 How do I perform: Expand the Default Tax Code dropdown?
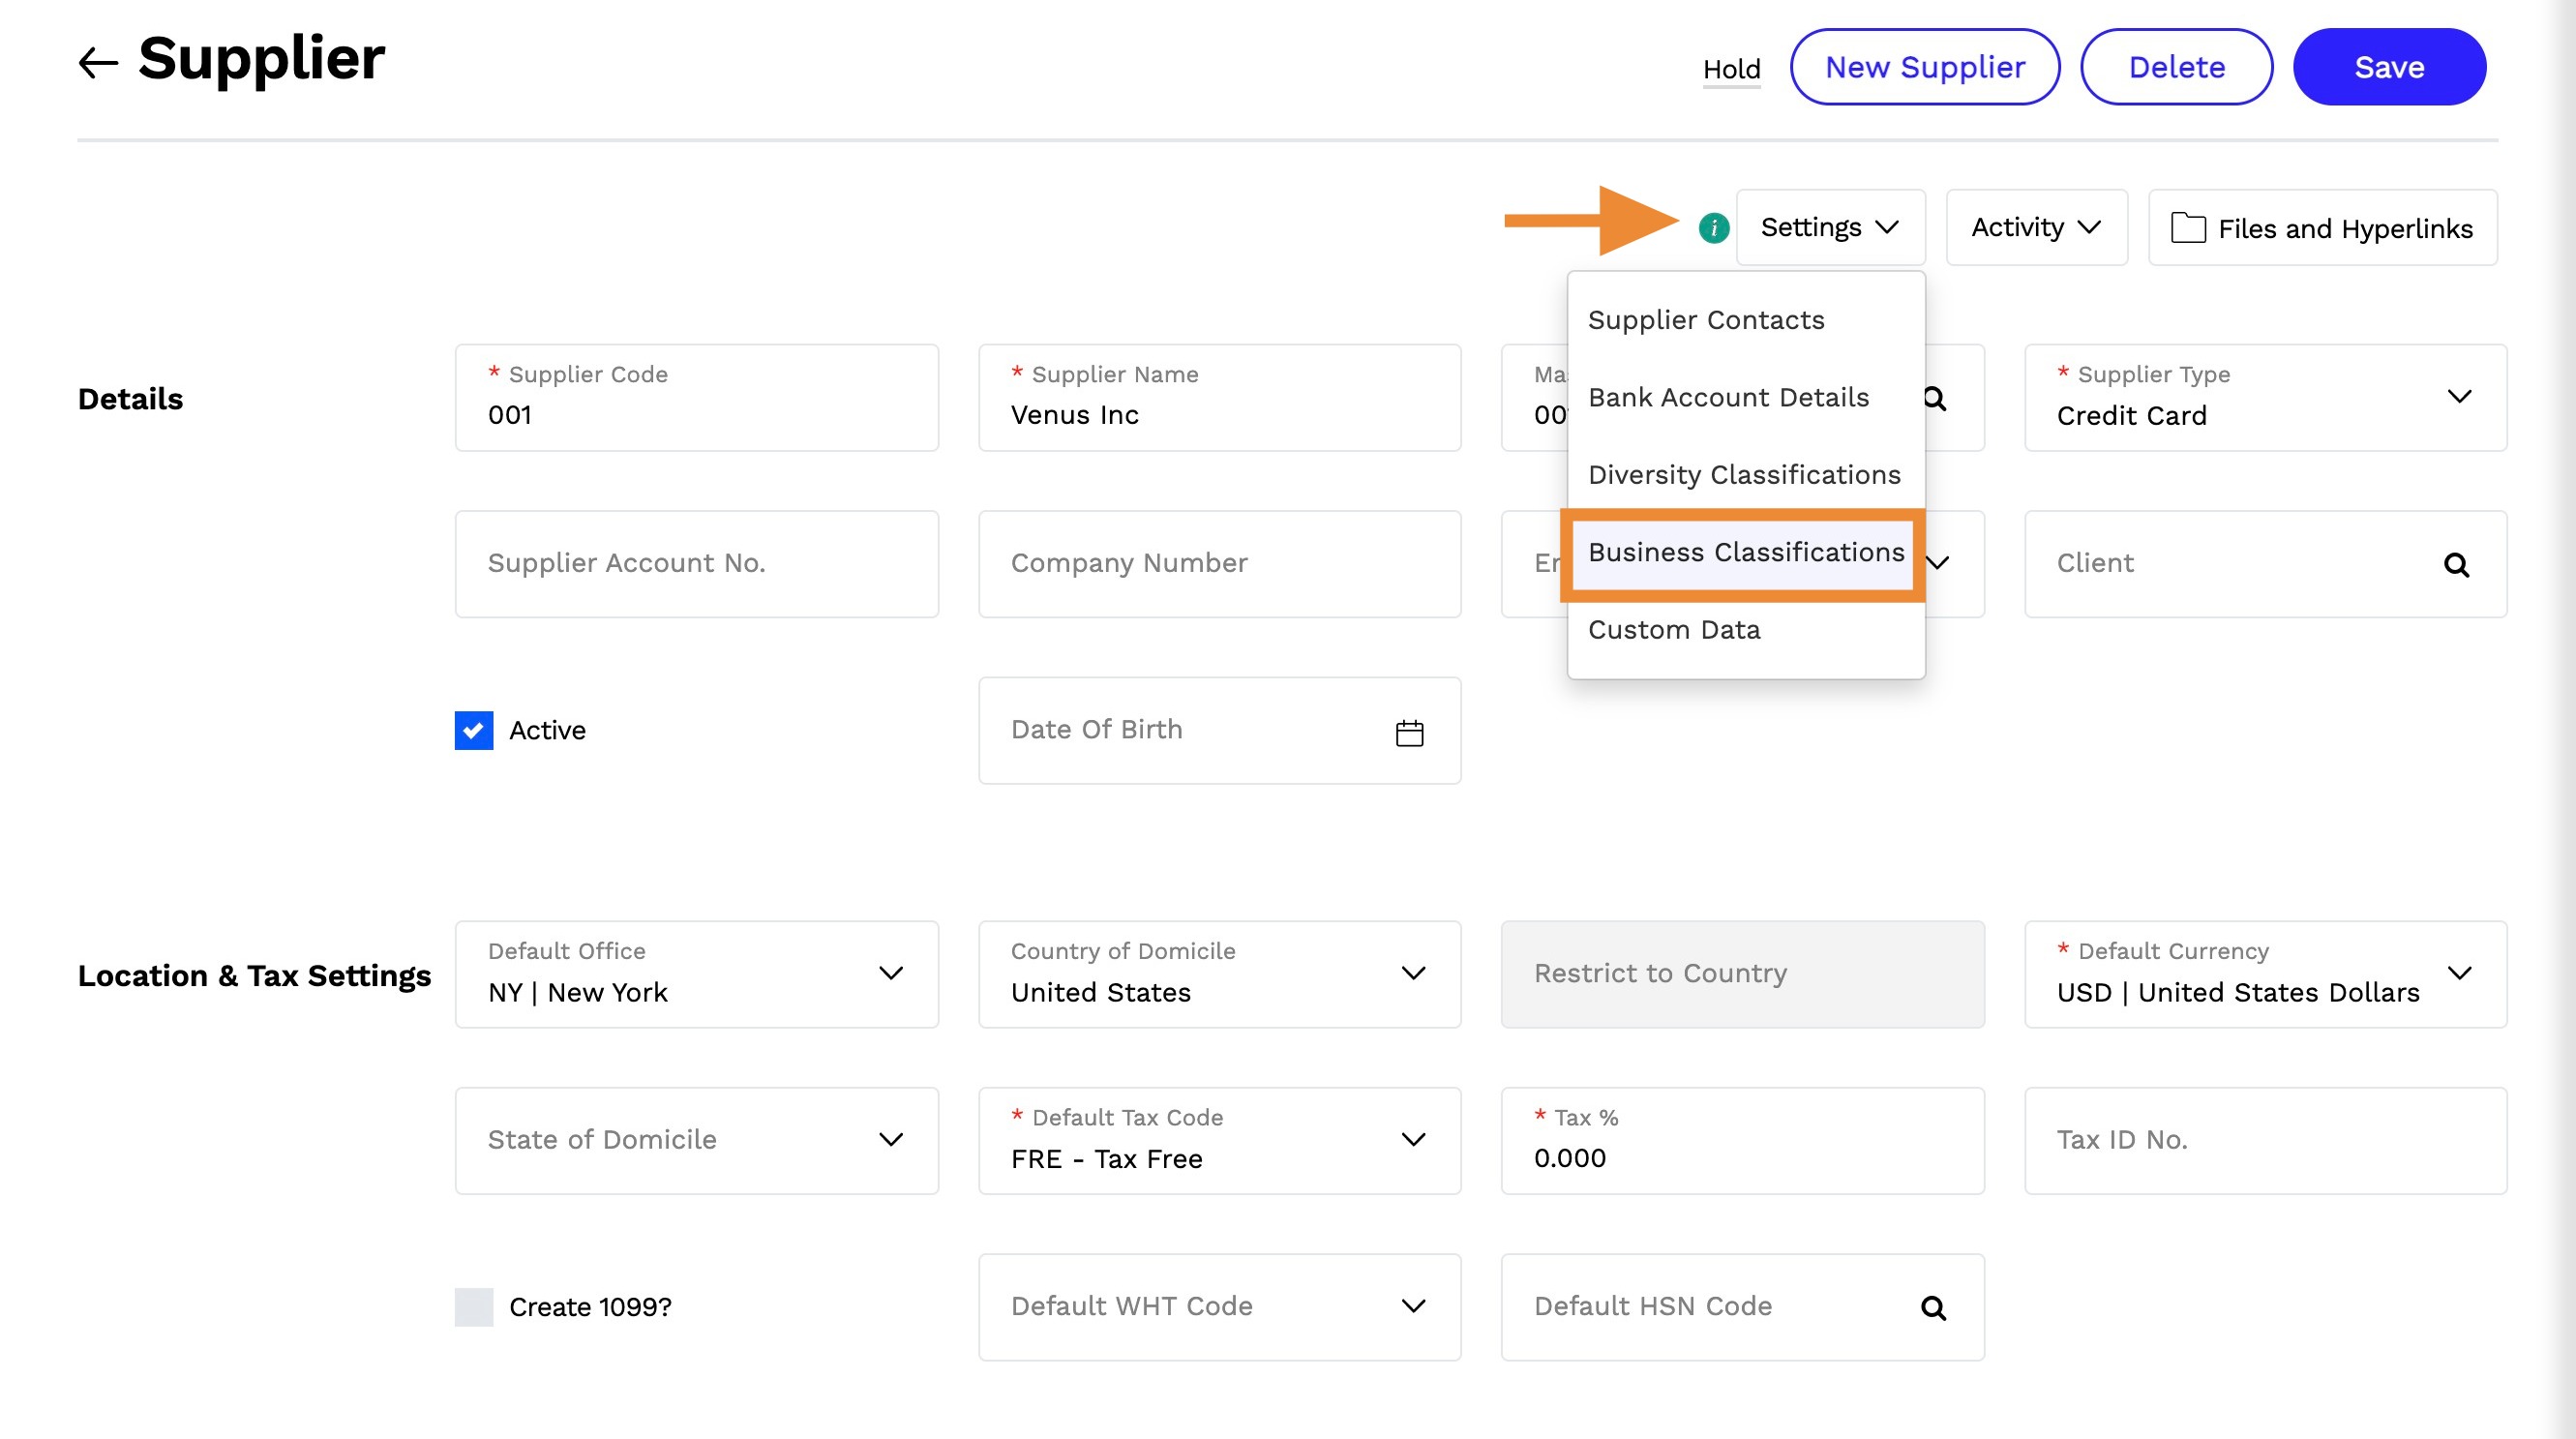[1219, 1141]
